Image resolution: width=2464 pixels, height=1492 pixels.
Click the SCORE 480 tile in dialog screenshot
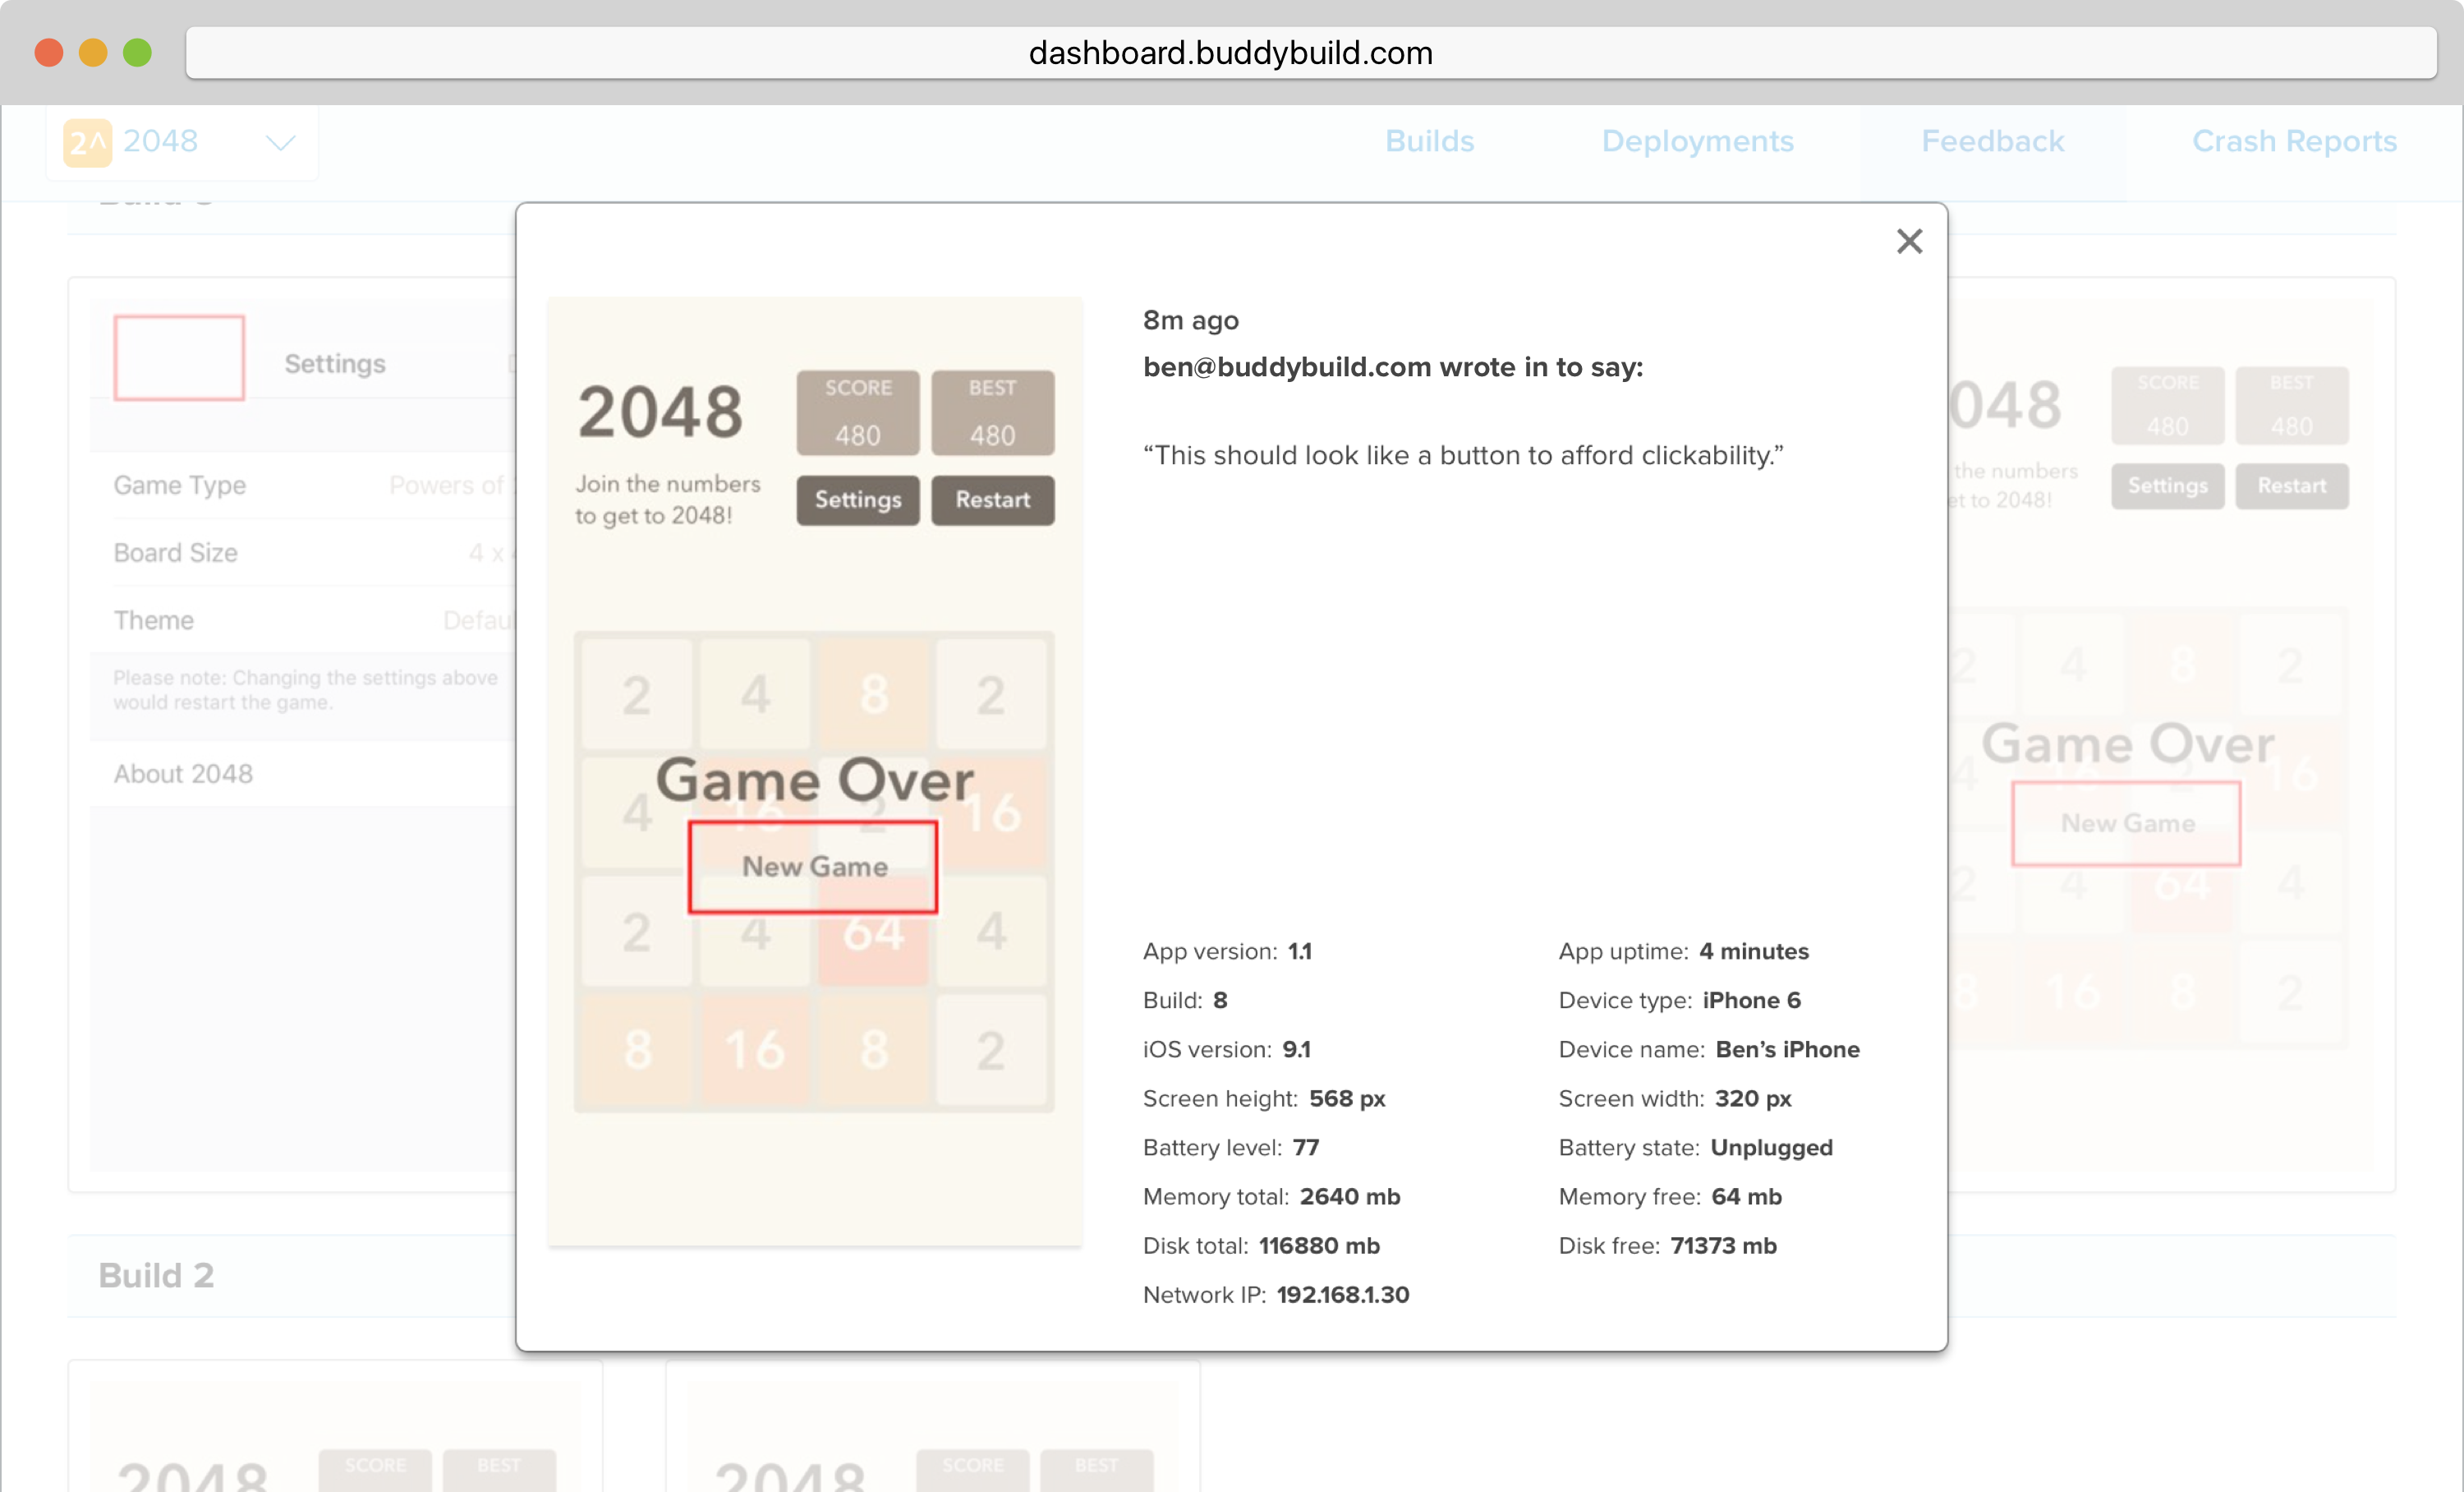857,412
